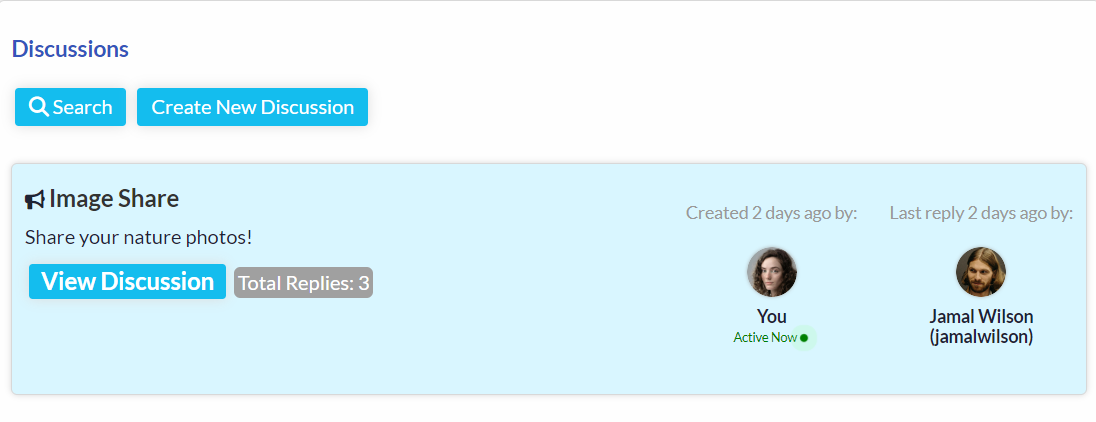
Task: Click the Discussions heading link
Action: (71, 49)
